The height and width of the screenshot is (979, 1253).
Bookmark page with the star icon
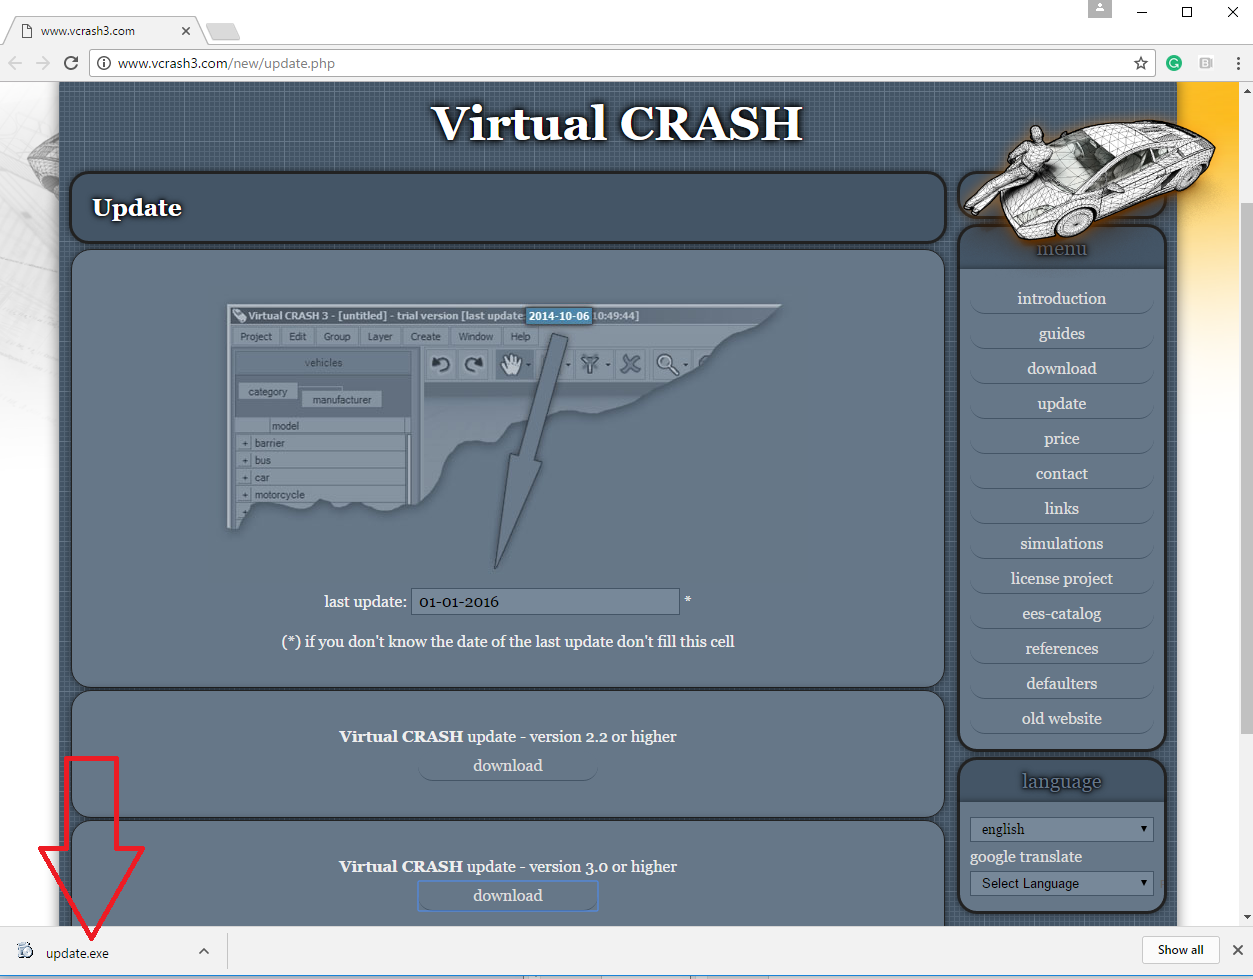pos(1140,63)
